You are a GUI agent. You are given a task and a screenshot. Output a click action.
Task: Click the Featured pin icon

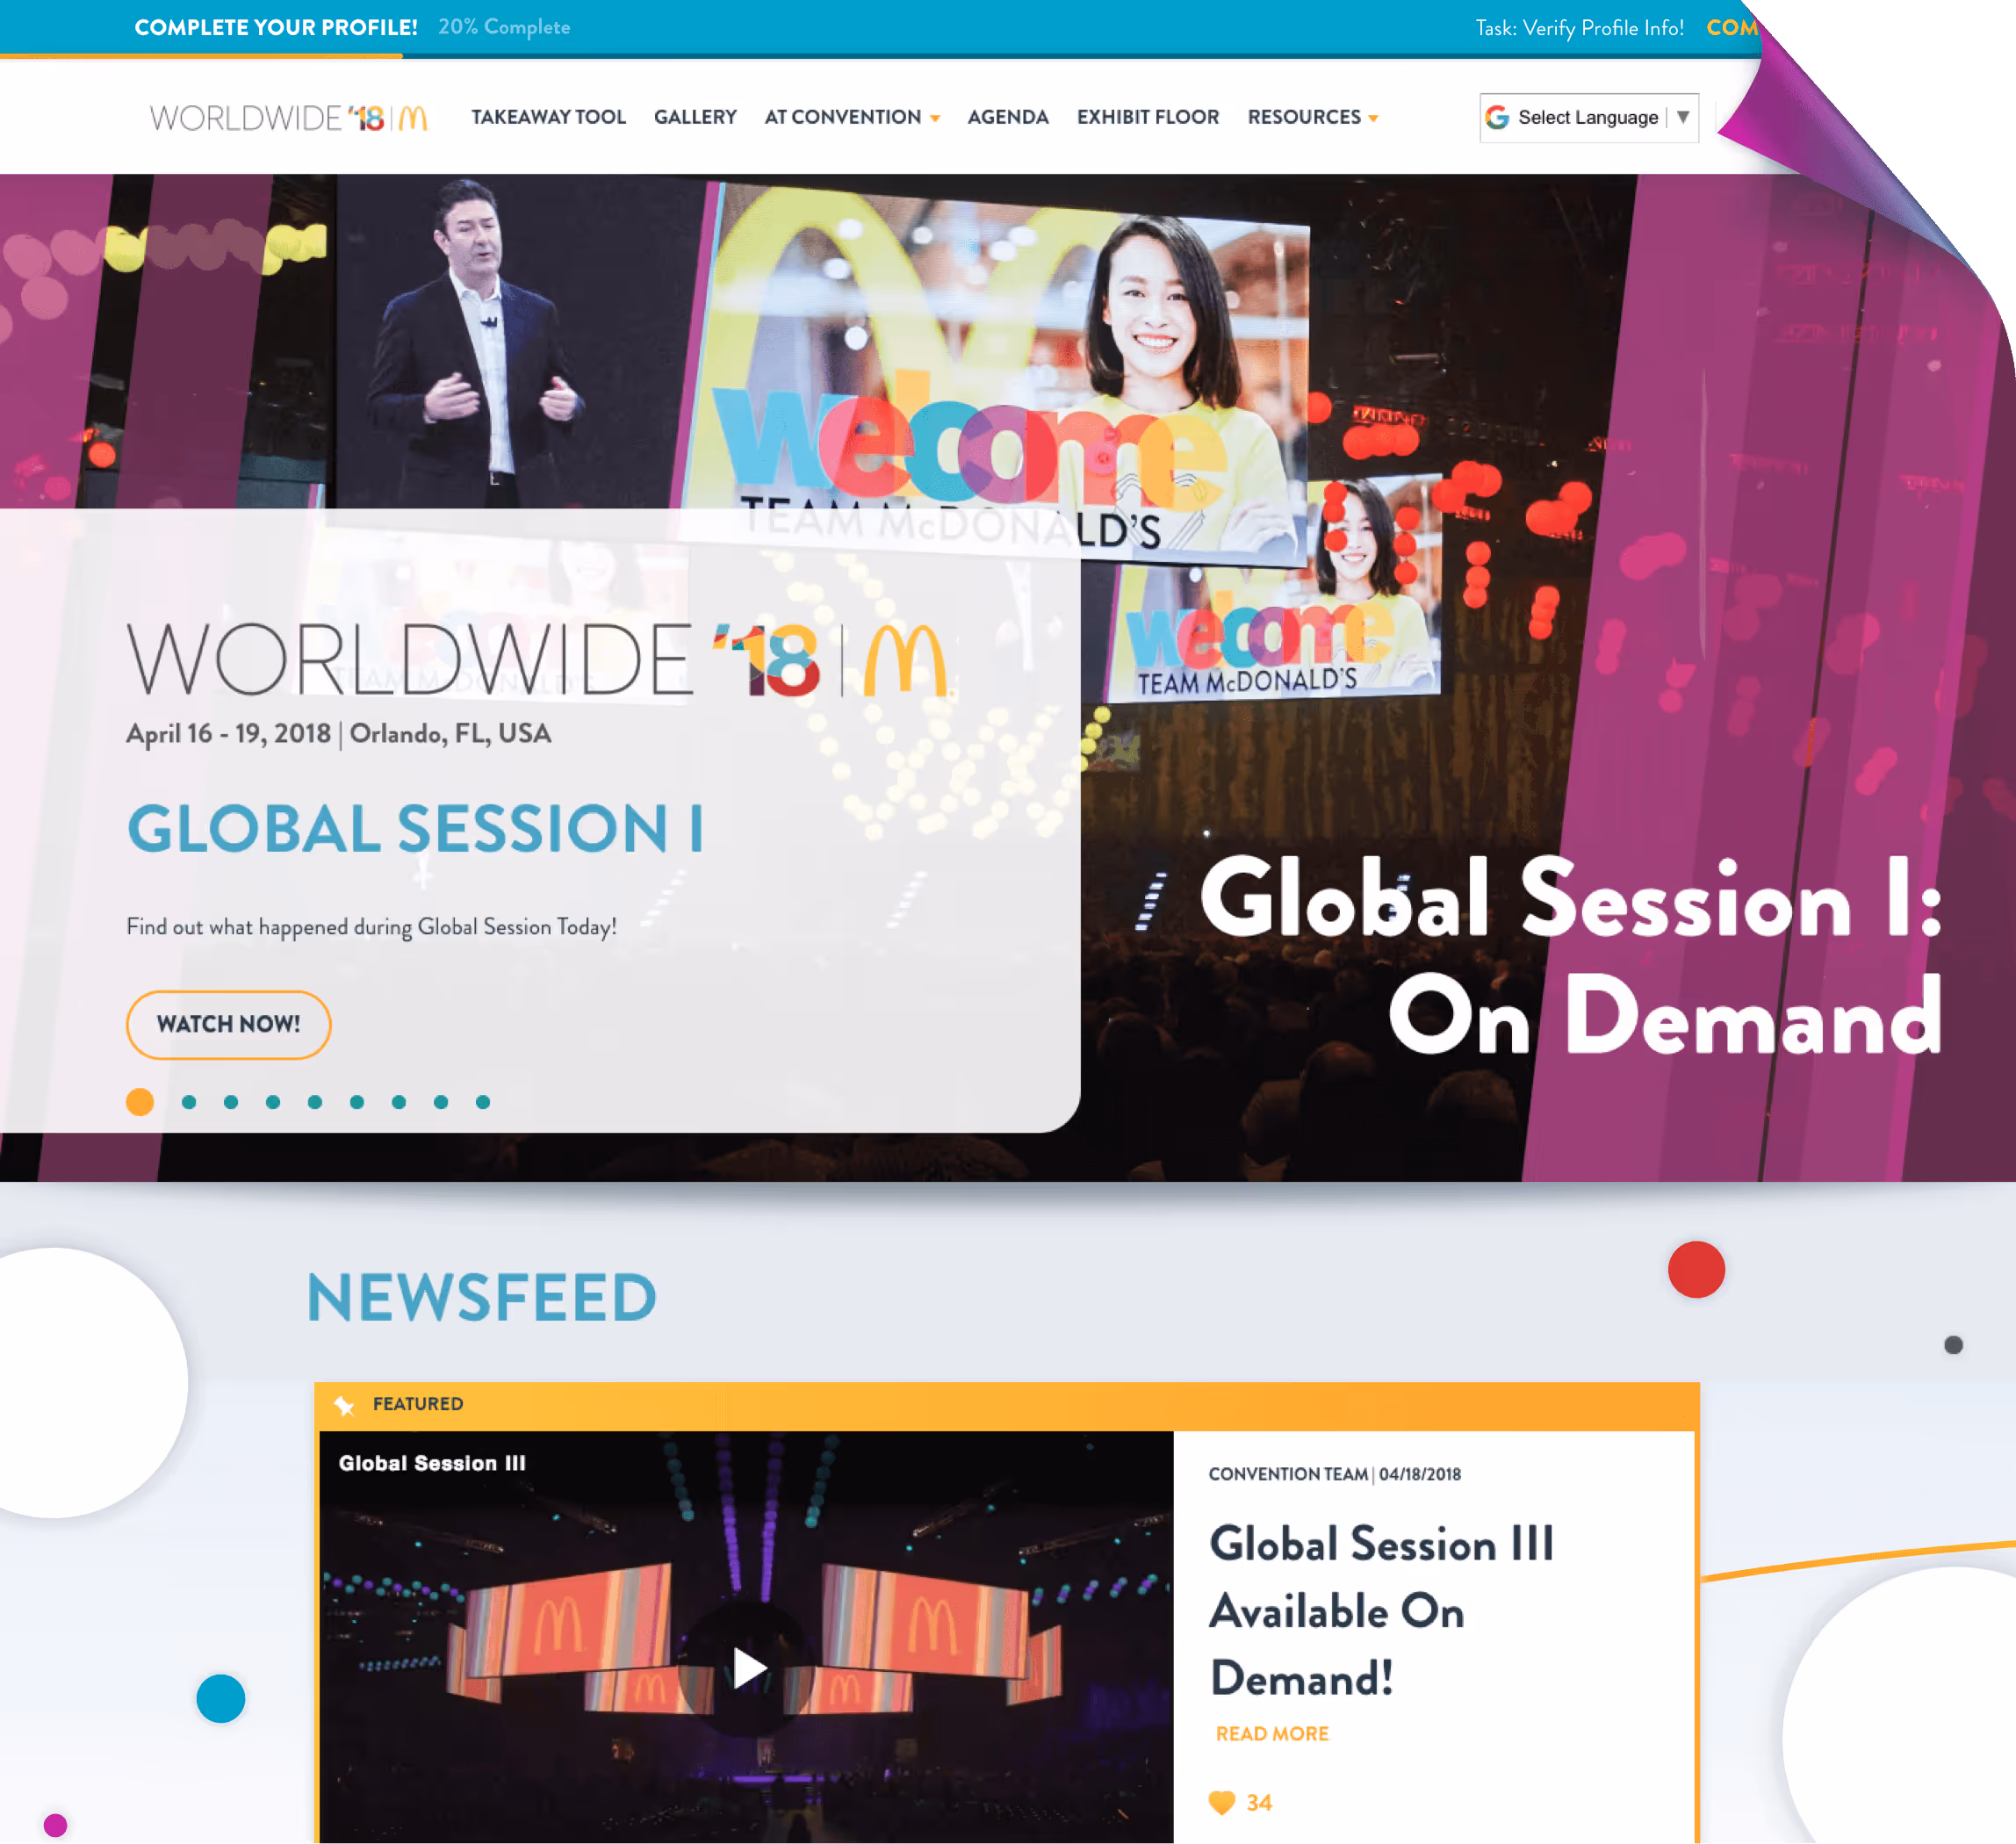pos(344,1405)
